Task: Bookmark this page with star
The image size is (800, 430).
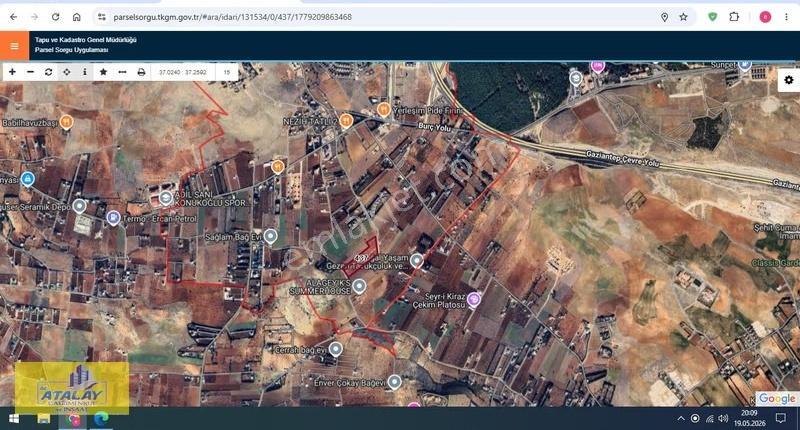Action: (684, 17)
